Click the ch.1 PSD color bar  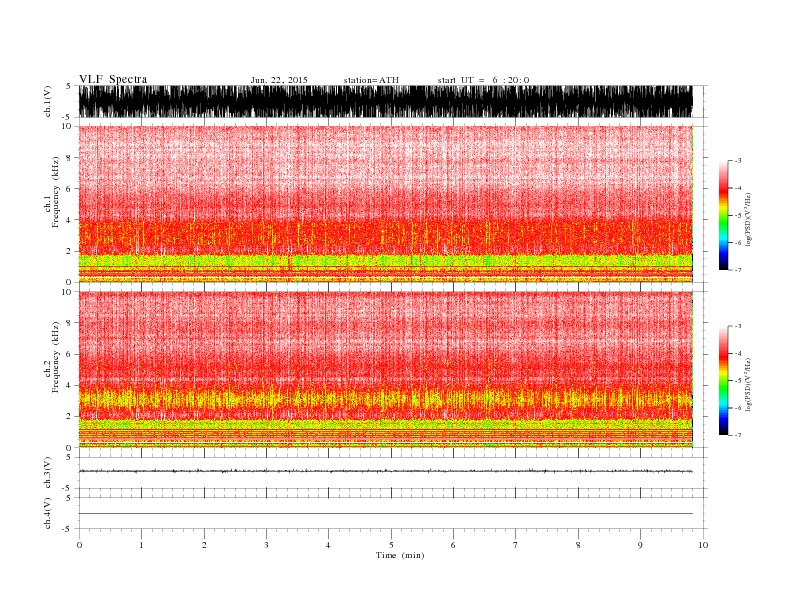[x=723, y=215]
